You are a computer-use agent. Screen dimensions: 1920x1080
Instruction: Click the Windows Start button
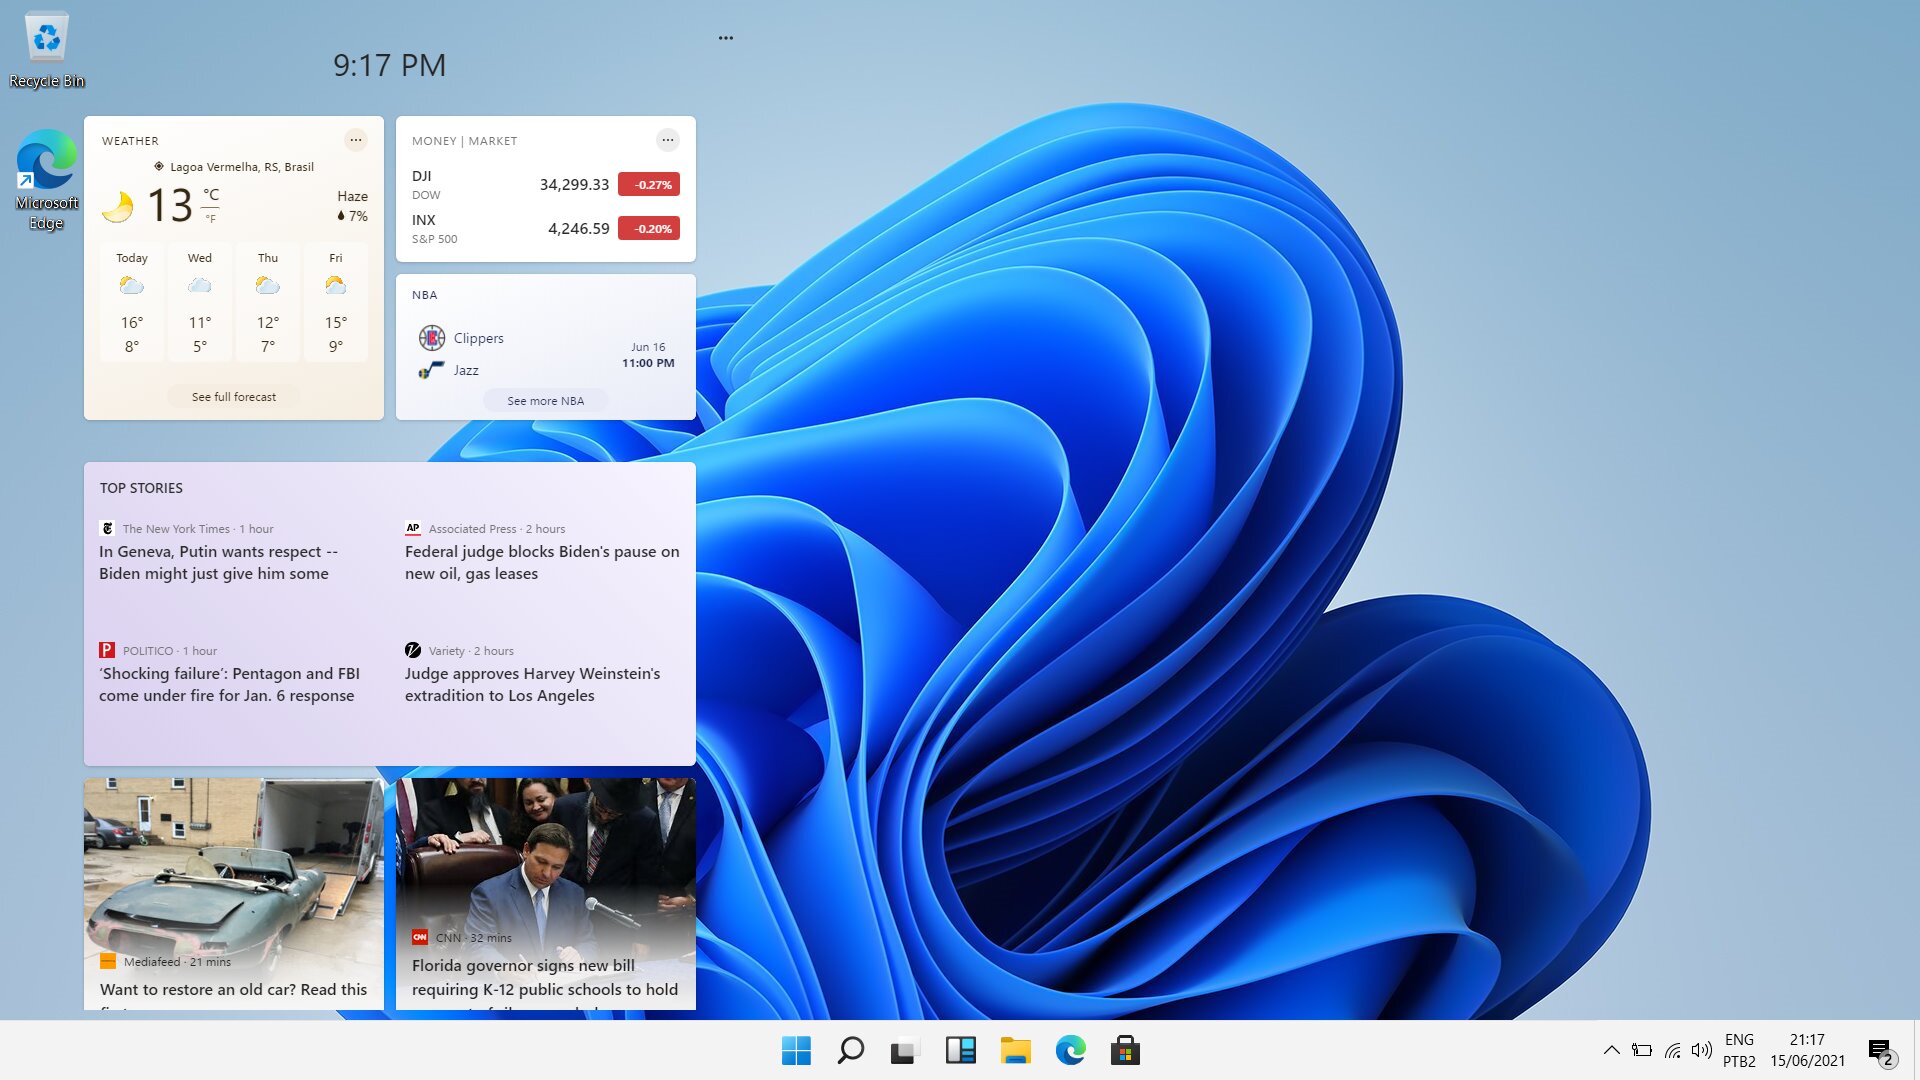point(794,1050)
